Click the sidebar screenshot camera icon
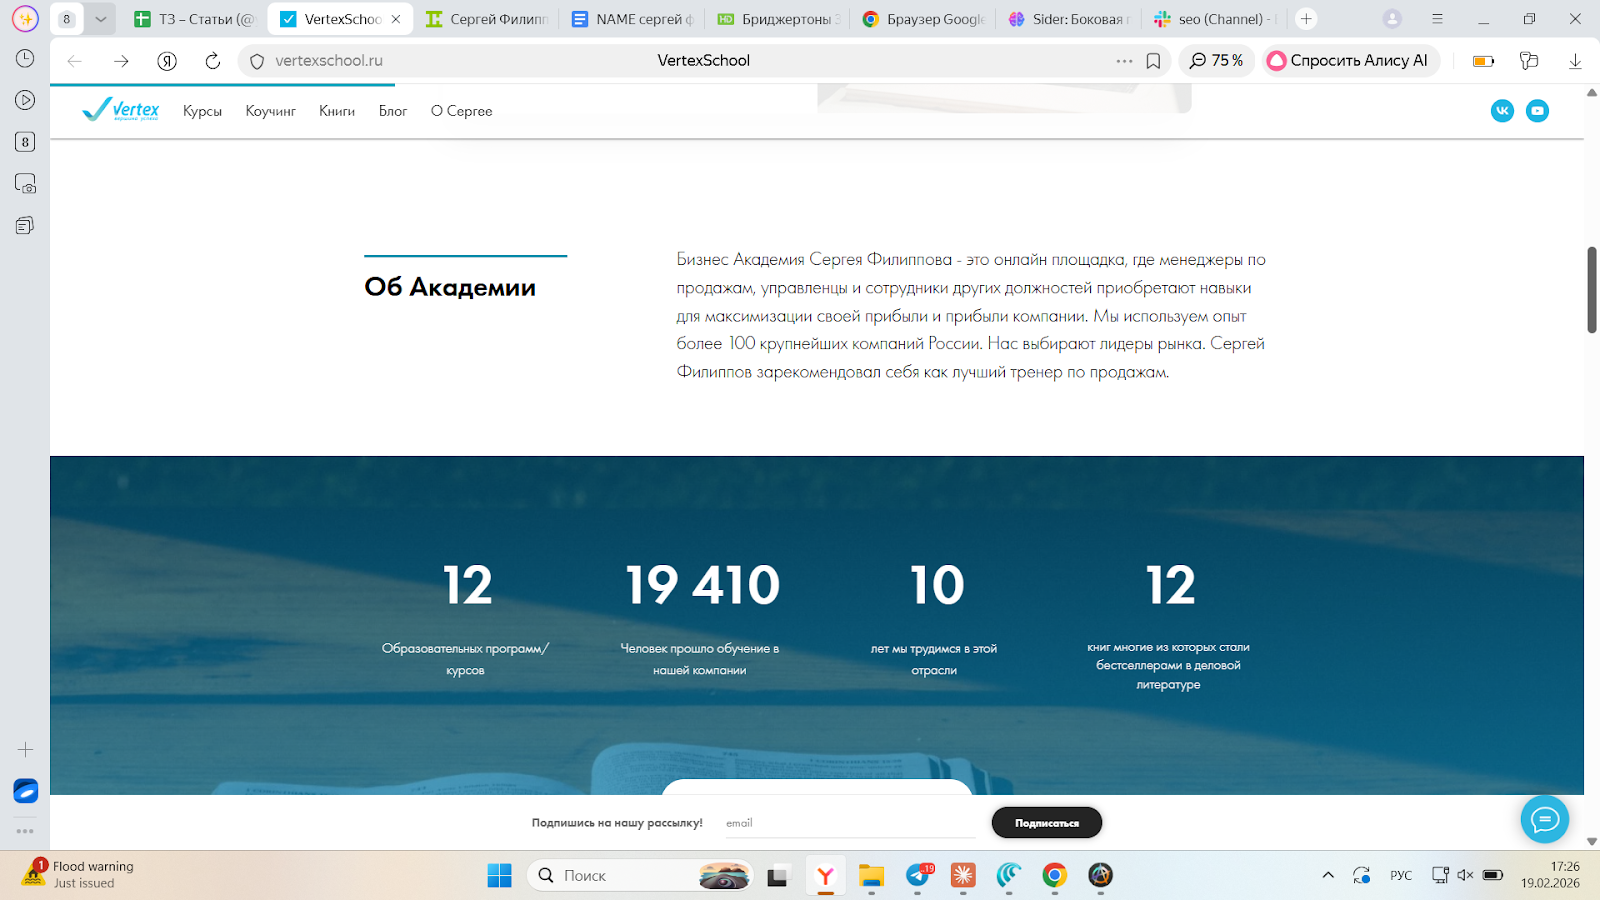The image size is (1600, 900). click(25, 184)
